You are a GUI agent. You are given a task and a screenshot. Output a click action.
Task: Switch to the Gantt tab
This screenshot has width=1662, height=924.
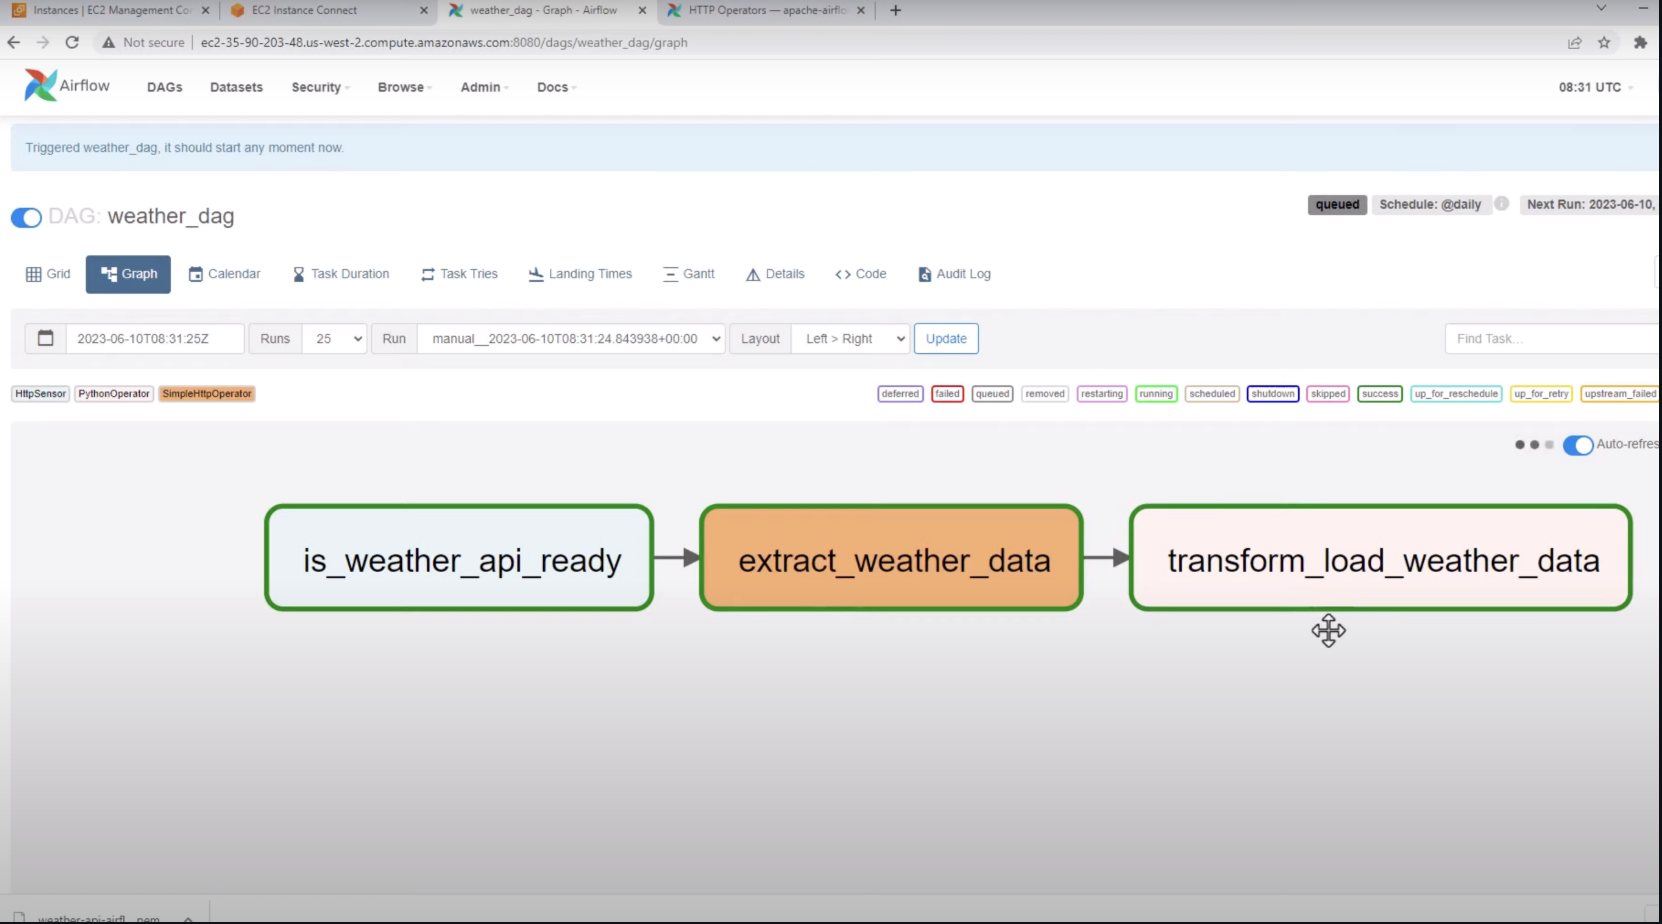689,274
